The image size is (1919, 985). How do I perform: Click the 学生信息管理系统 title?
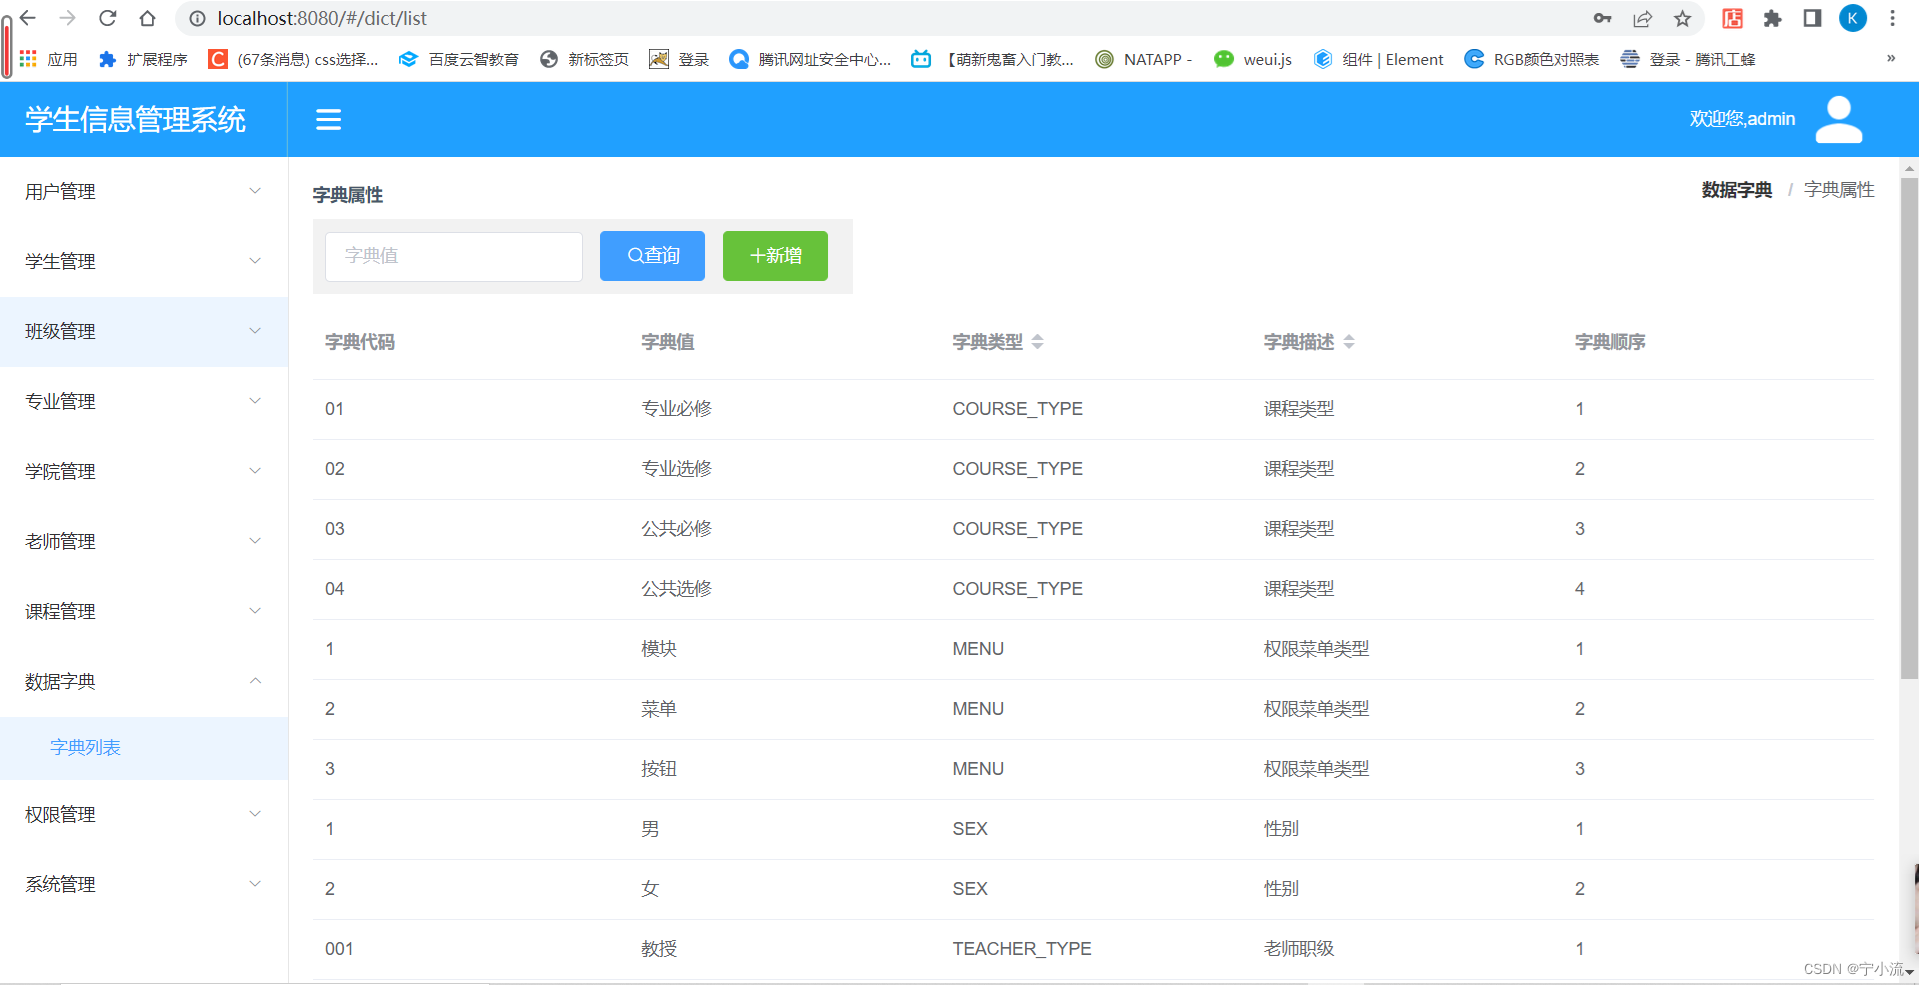135,120
